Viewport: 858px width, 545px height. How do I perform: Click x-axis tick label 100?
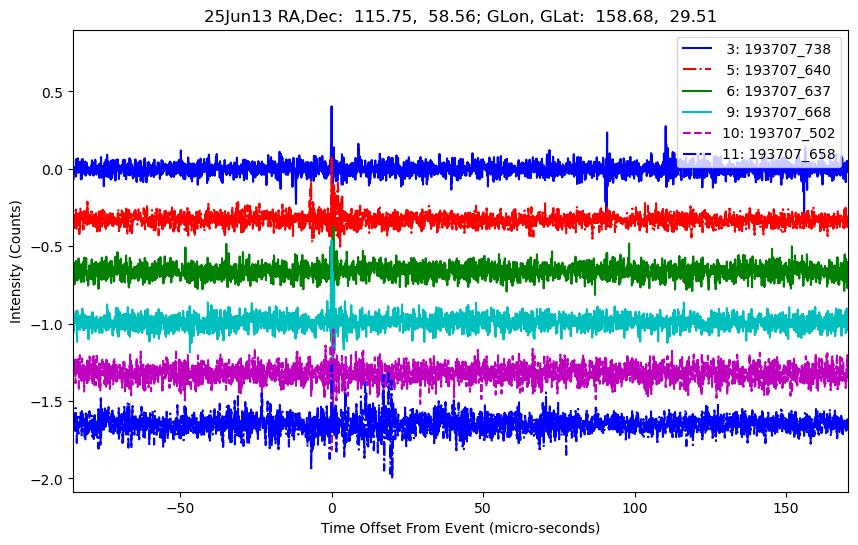(x=635, y=508)
